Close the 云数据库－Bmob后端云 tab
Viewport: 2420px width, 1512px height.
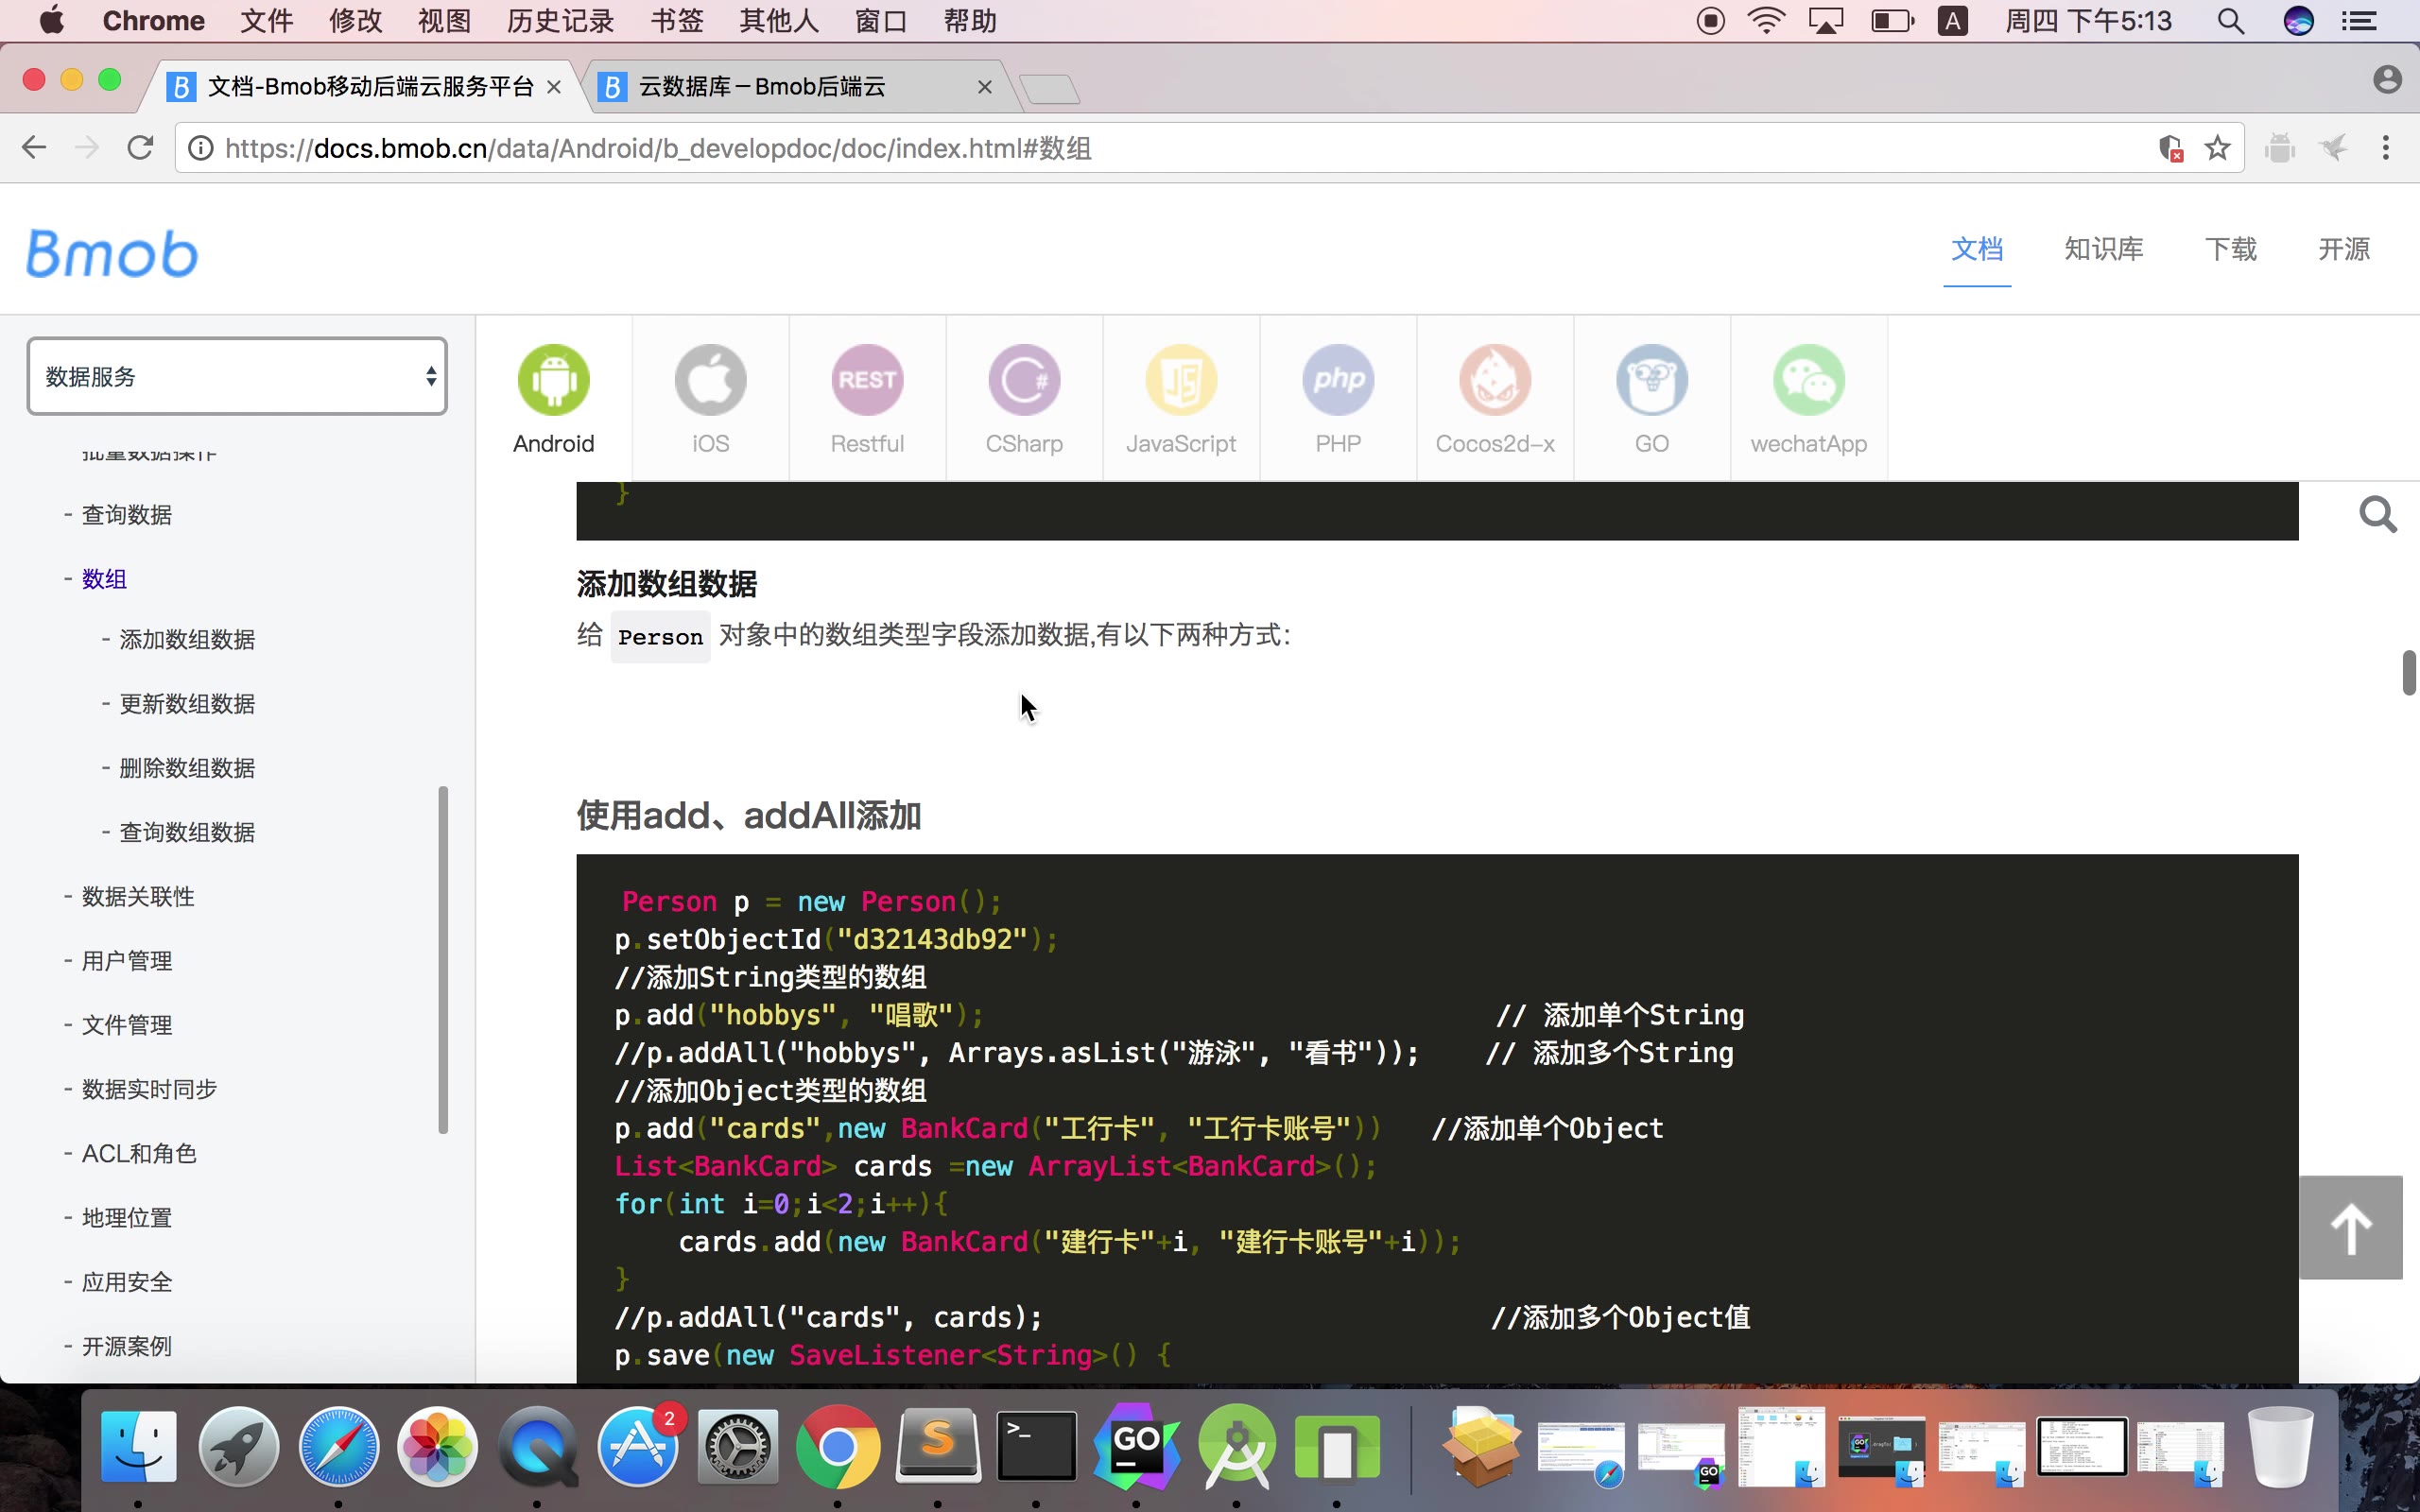[984, 87]
